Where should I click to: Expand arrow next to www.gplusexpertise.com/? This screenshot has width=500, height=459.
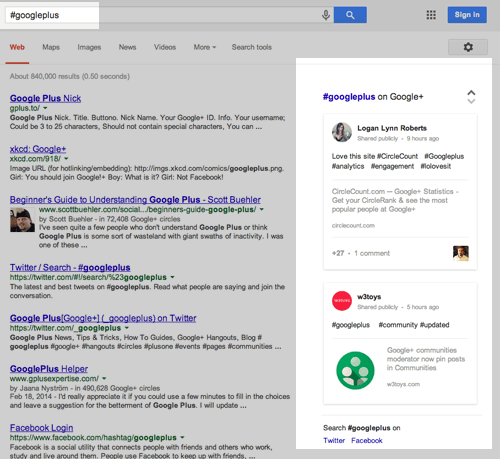pos(104,378)
